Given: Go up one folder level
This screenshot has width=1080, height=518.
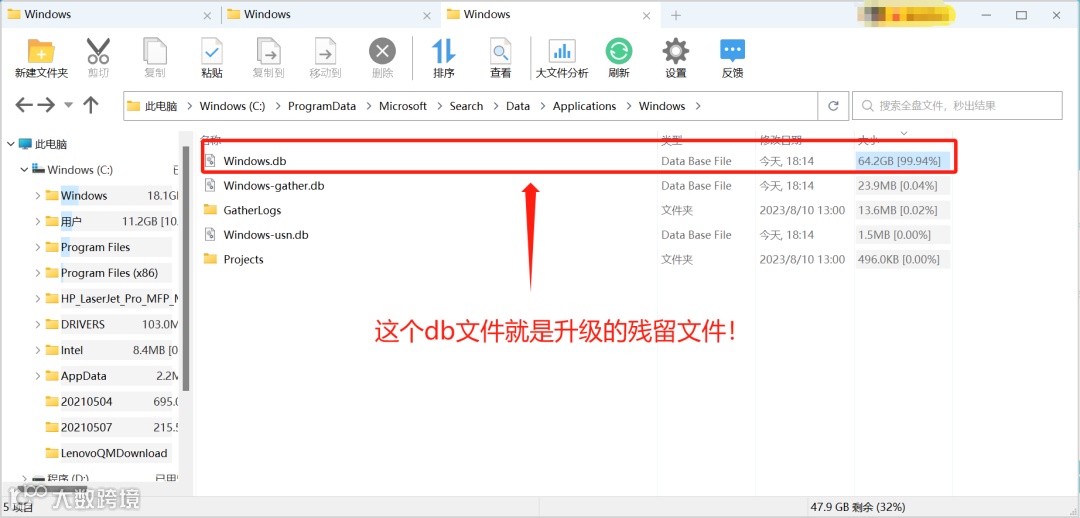Looking at the screenshot, I should pyautogui.click(x=90, y=105).
